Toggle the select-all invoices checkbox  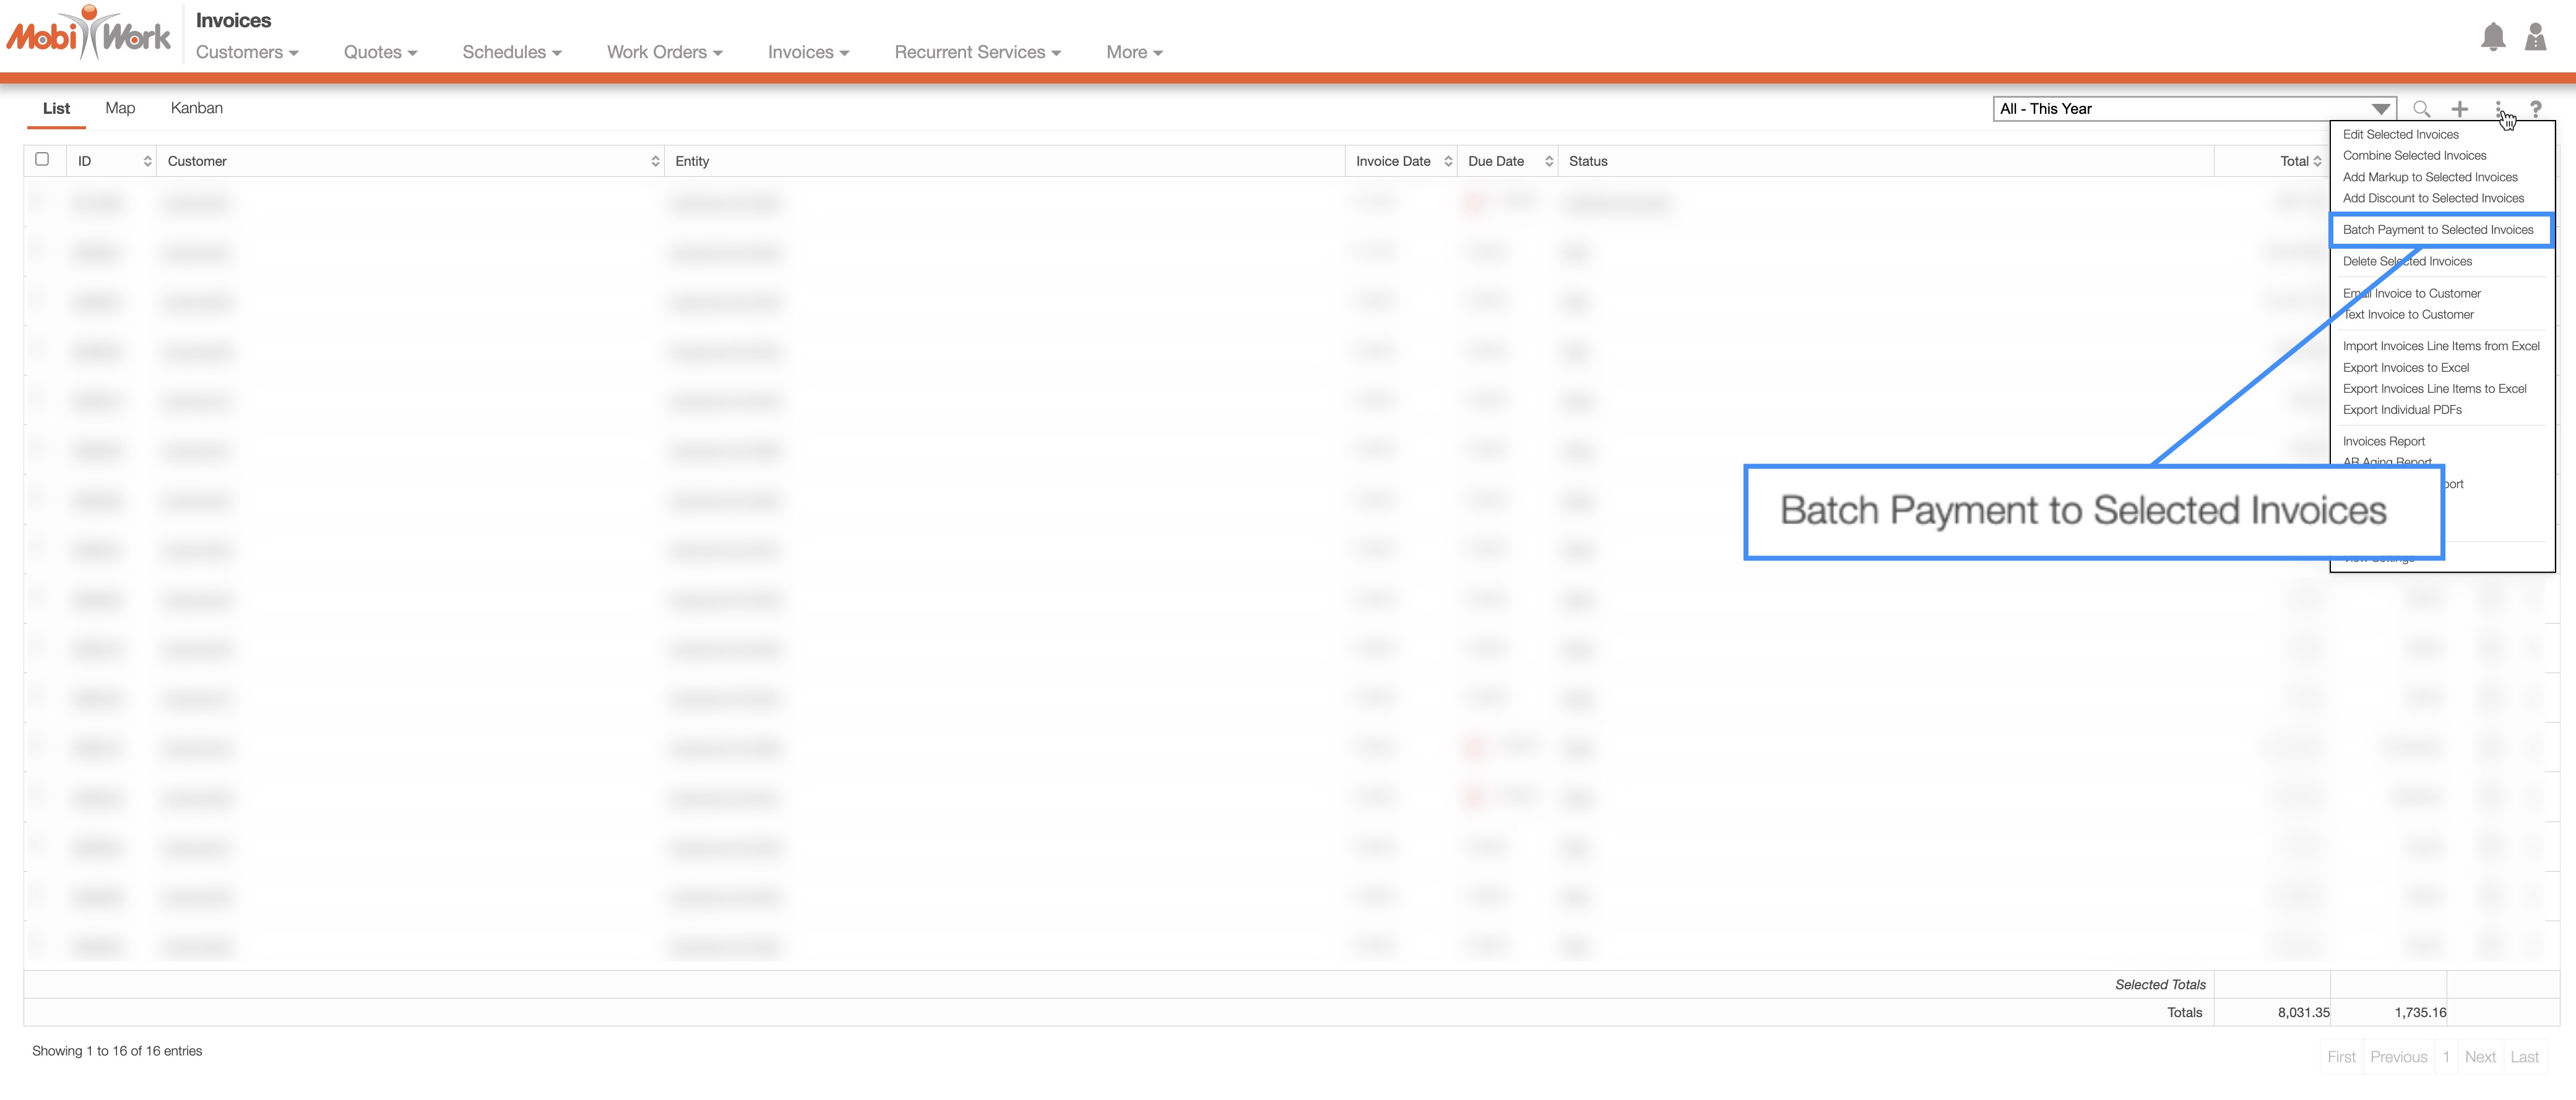pyautogui.click(x=42, y=159)
